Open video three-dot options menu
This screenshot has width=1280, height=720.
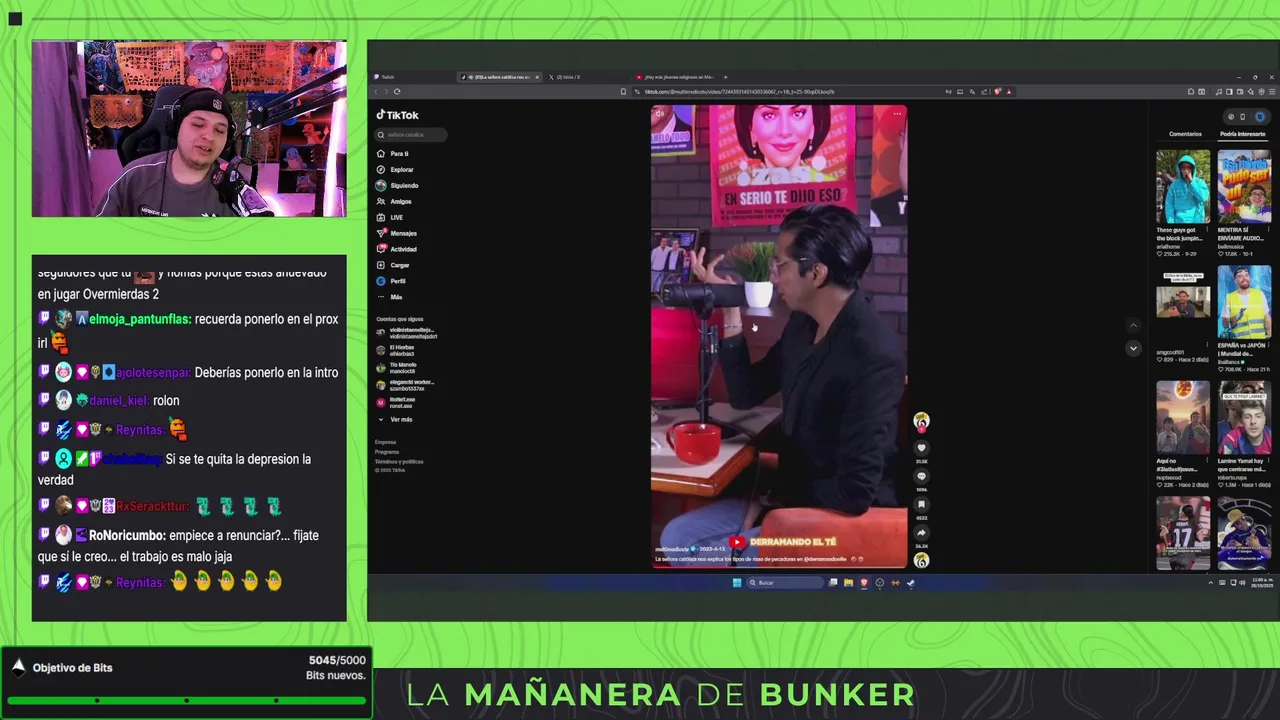tap(897, 114)
